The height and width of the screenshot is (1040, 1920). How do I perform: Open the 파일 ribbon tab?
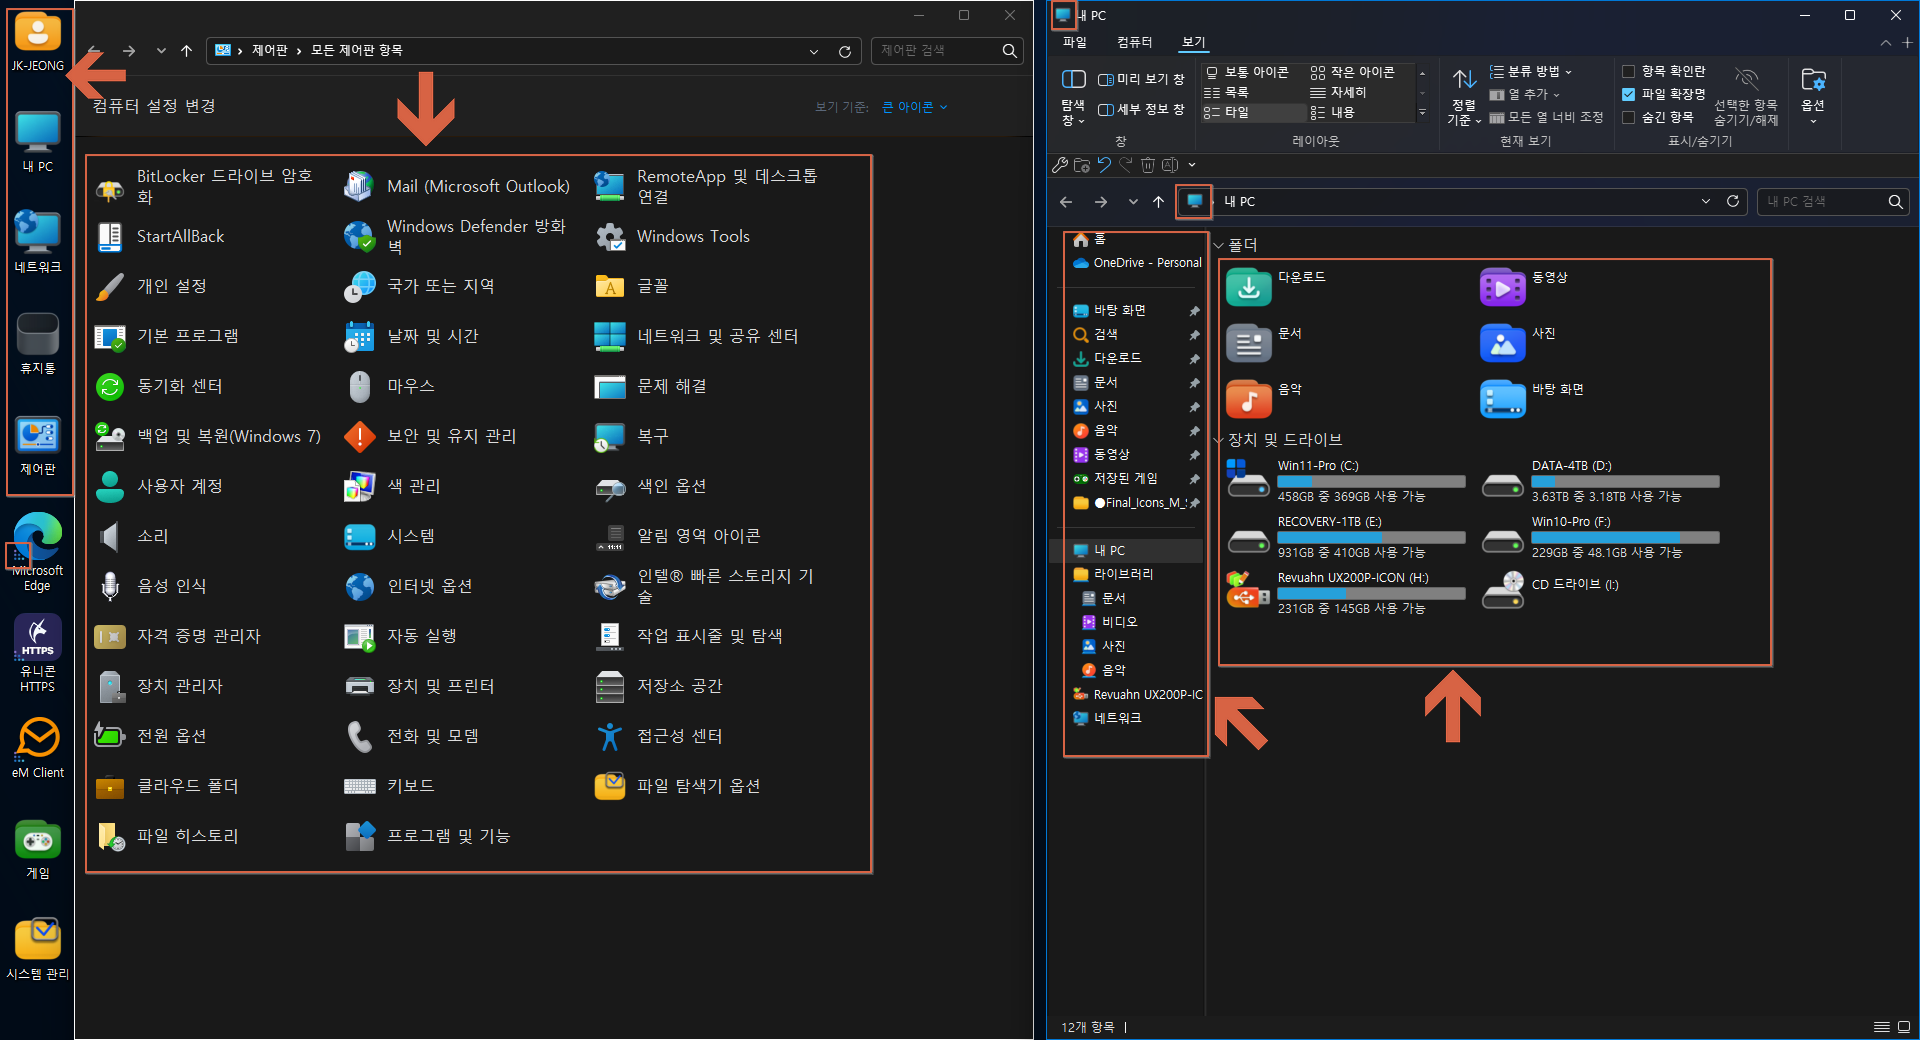(1075, 42)
